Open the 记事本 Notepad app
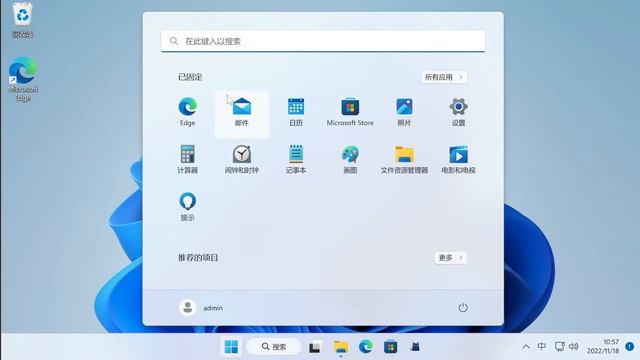This screenshot has width=640, height=360. point(296,160)
